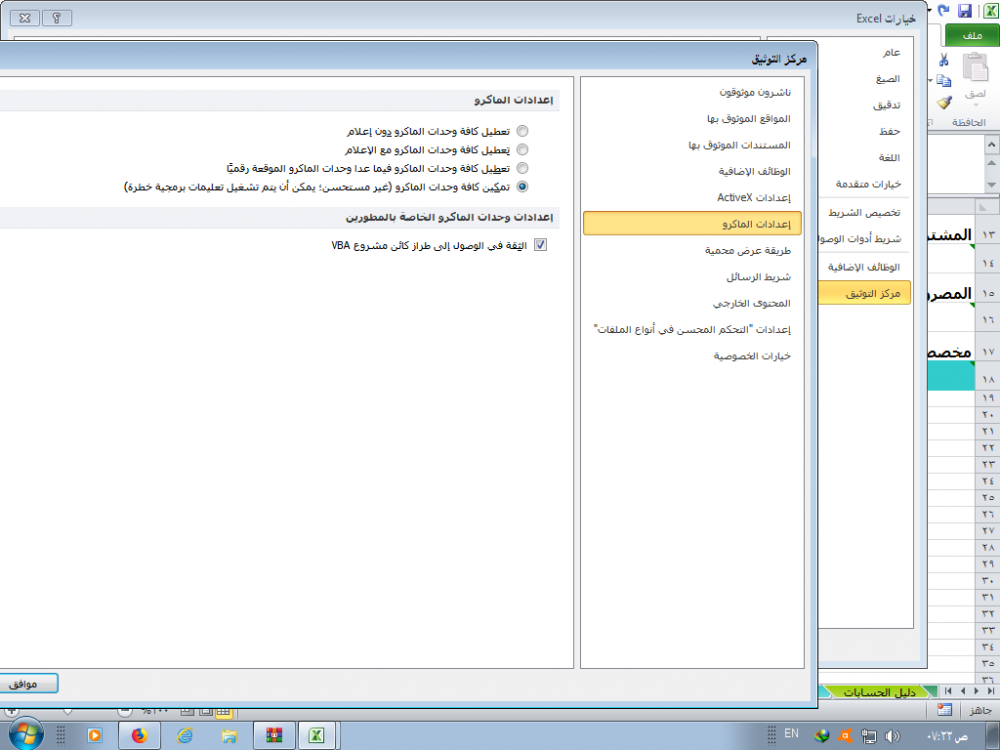Open 'خيارات الخصوصية' category
1000x750 pixels.
click(753, 356)
